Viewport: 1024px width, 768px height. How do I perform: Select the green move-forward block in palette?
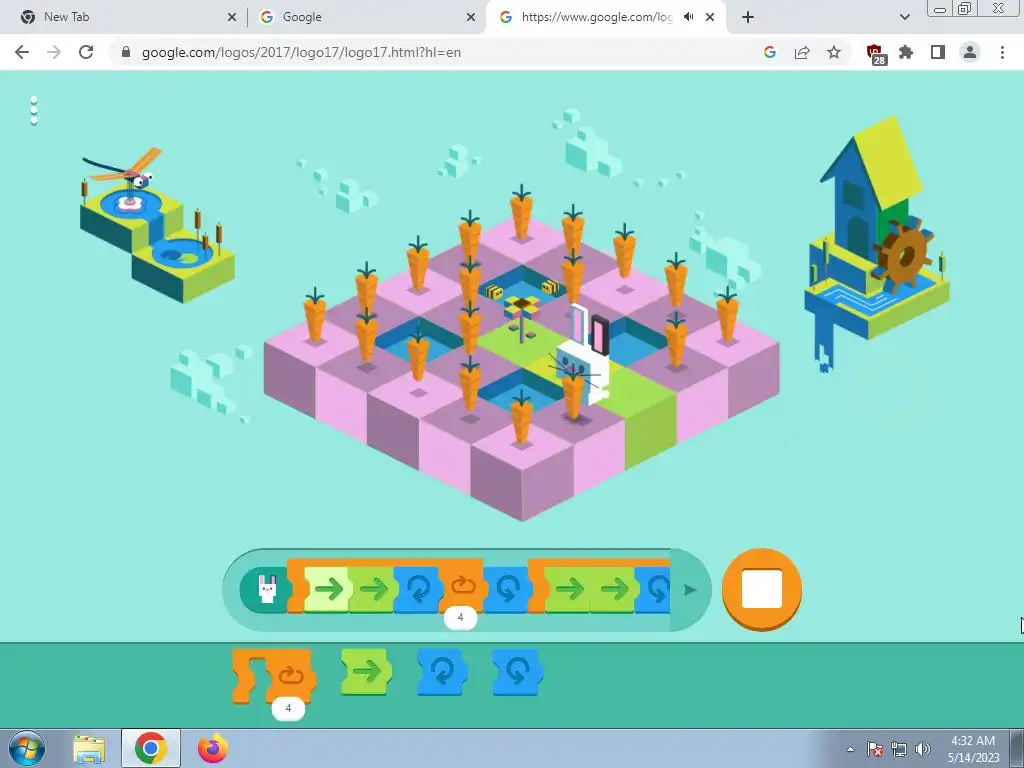(366, 671)
